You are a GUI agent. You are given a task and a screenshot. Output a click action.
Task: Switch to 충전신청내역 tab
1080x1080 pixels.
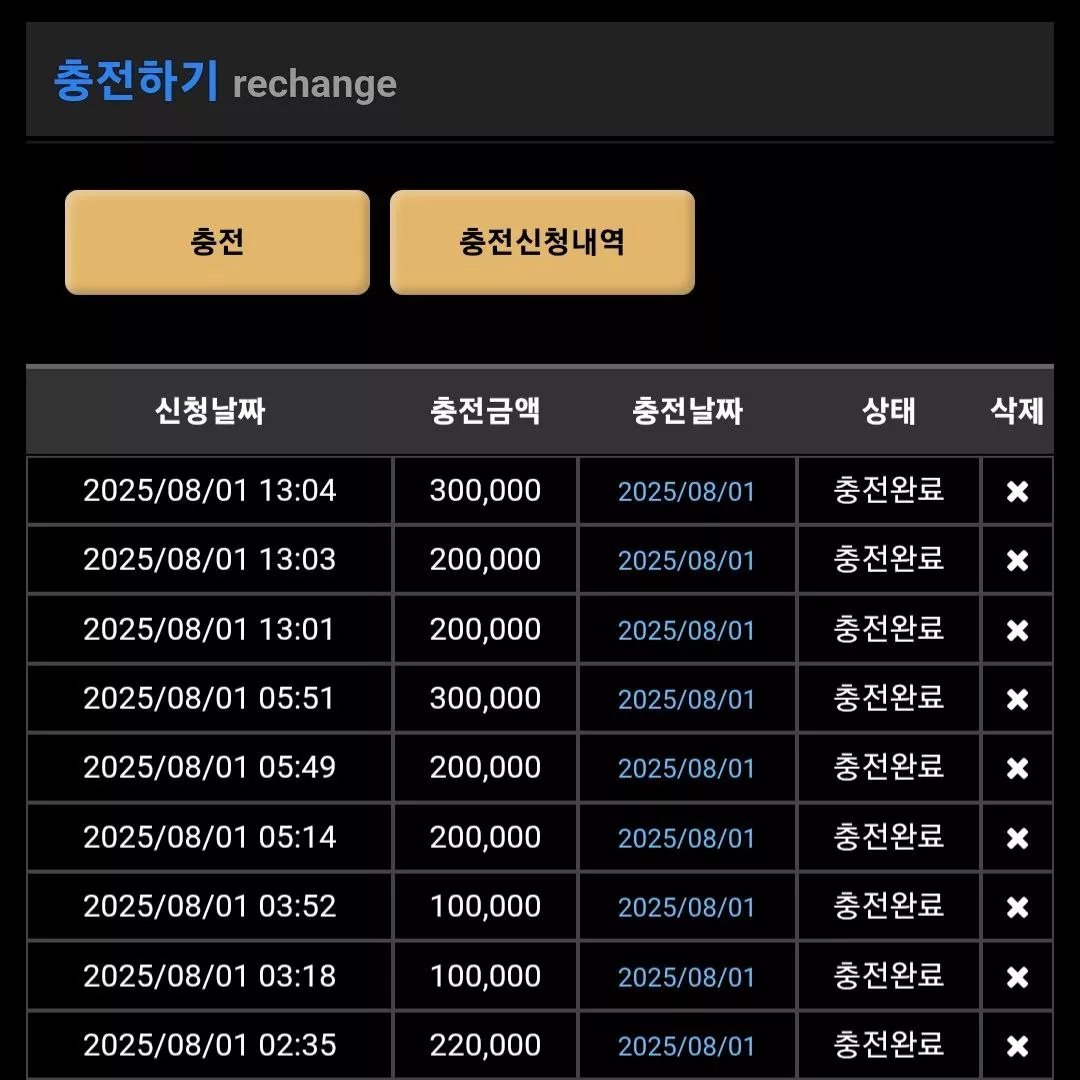[x=542, y=242]
